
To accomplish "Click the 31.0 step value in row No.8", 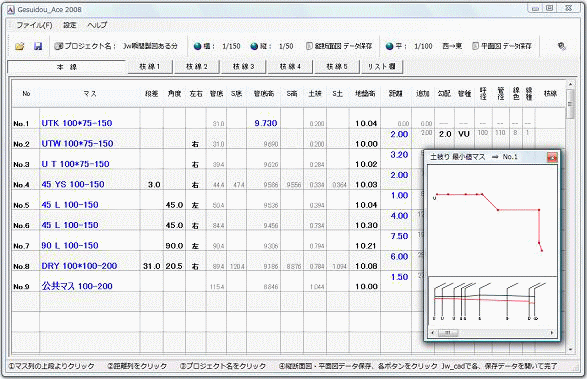I will 152,266.
